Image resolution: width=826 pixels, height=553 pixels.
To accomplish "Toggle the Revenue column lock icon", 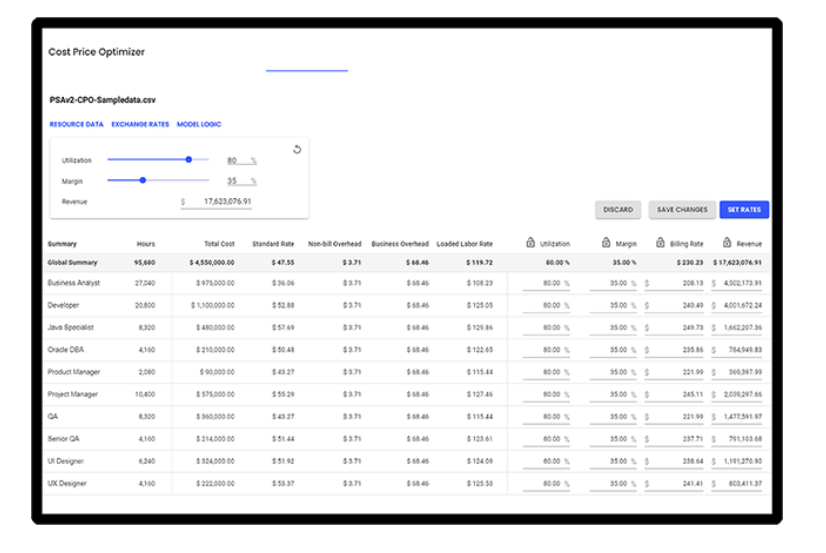I will 727,243.
